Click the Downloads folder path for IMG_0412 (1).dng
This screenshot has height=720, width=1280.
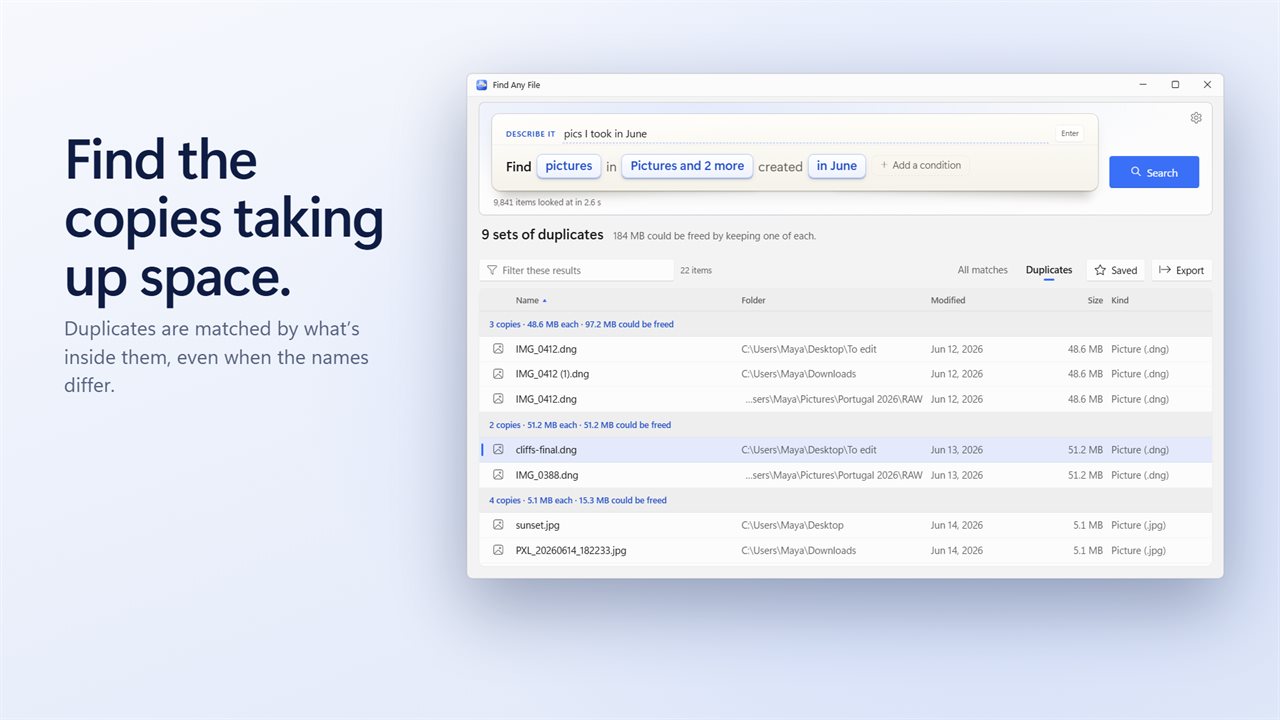pyautogui.click(x=798, y=374)
